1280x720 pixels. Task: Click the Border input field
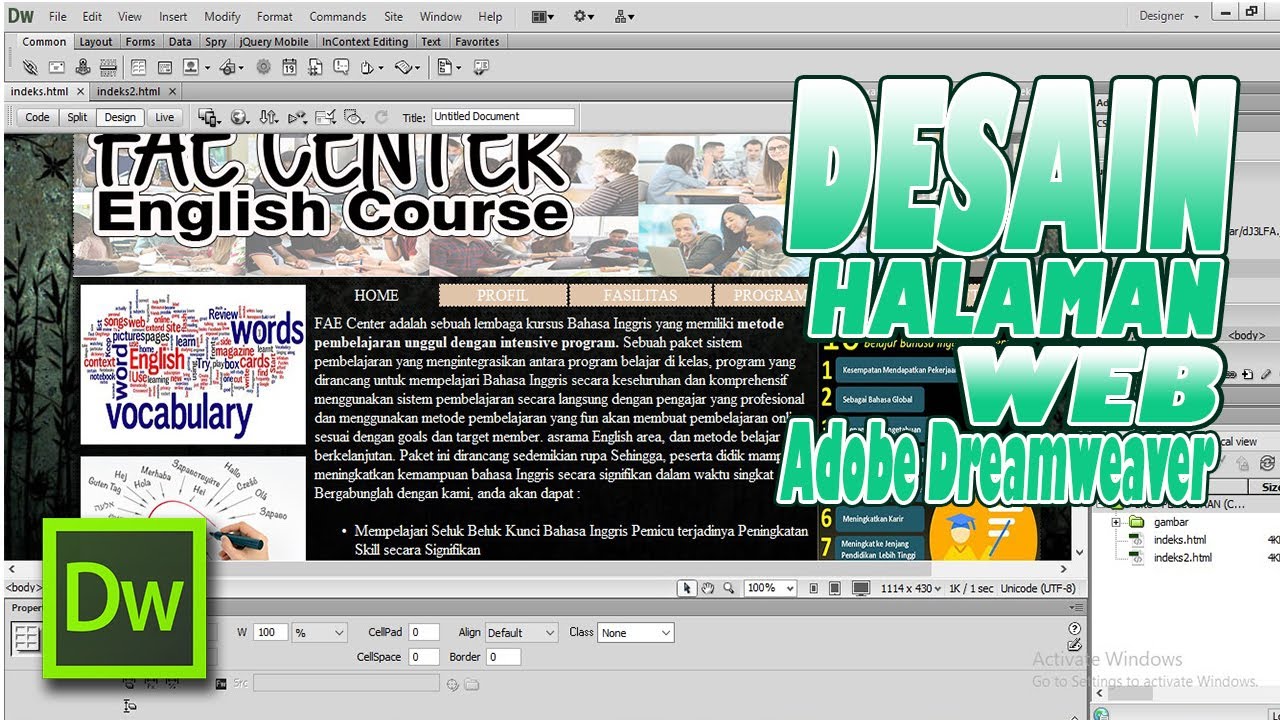(x=503, y=657)
